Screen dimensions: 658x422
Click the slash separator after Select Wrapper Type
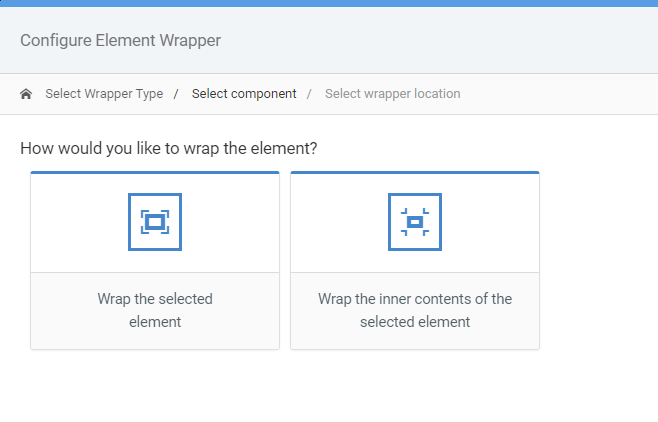176,94
